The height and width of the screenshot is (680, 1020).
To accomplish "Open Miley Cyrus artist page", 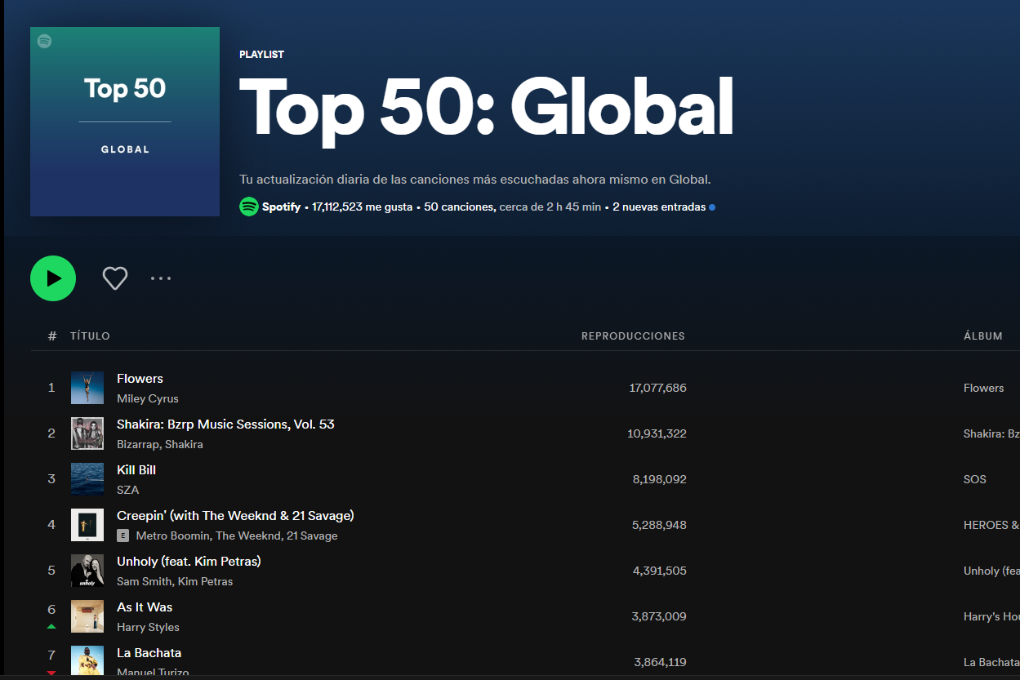I will click(147, 399).
